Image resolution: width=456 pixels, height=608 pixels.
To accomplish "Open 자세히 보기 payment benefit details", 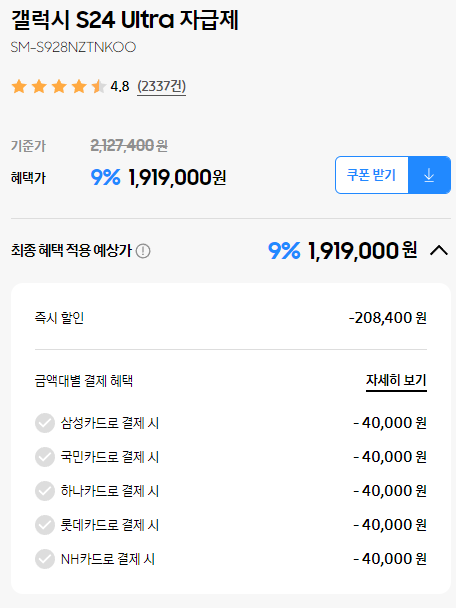I will pos(396,381).
